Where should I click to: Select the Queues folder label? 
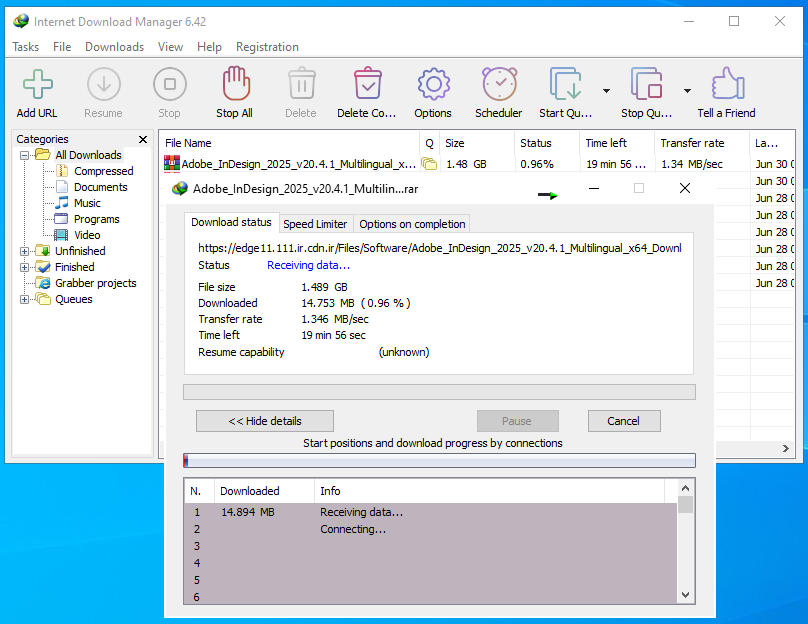tap(74, 299)
